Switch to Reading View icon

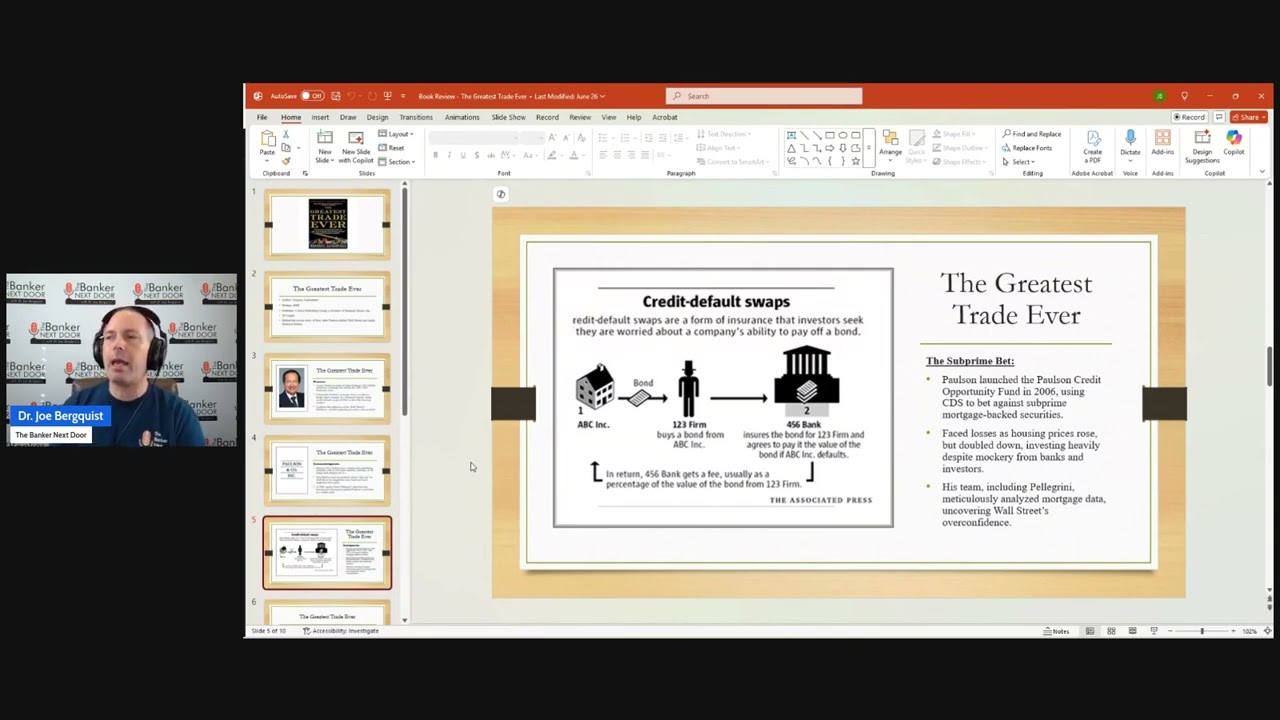tap(1132, 631)
